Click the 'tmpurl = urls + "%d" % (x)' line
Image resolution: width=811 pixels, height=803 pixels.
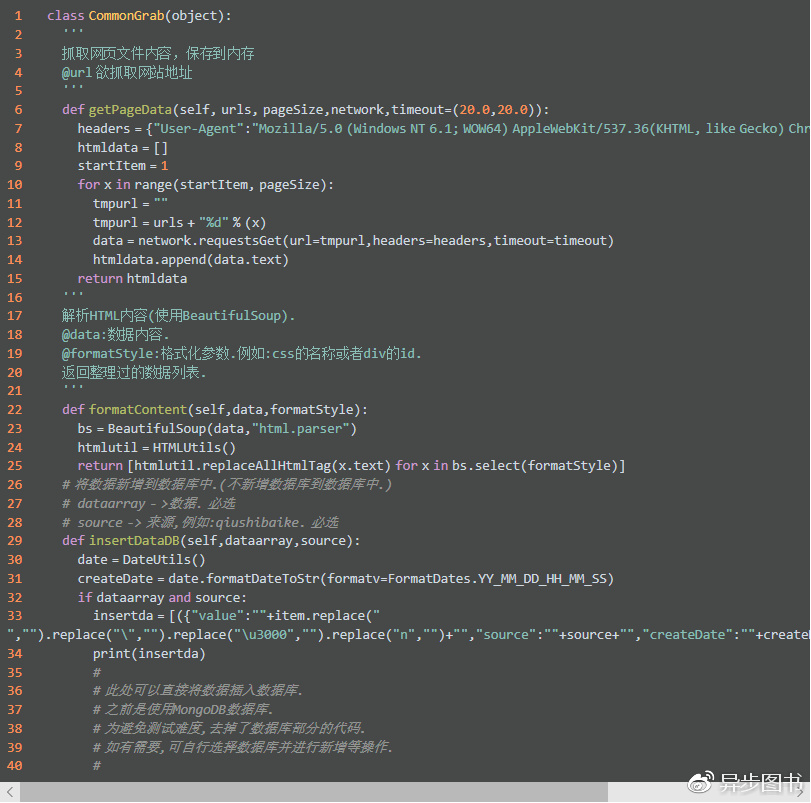pyautogui.click(x=179, y=223)
